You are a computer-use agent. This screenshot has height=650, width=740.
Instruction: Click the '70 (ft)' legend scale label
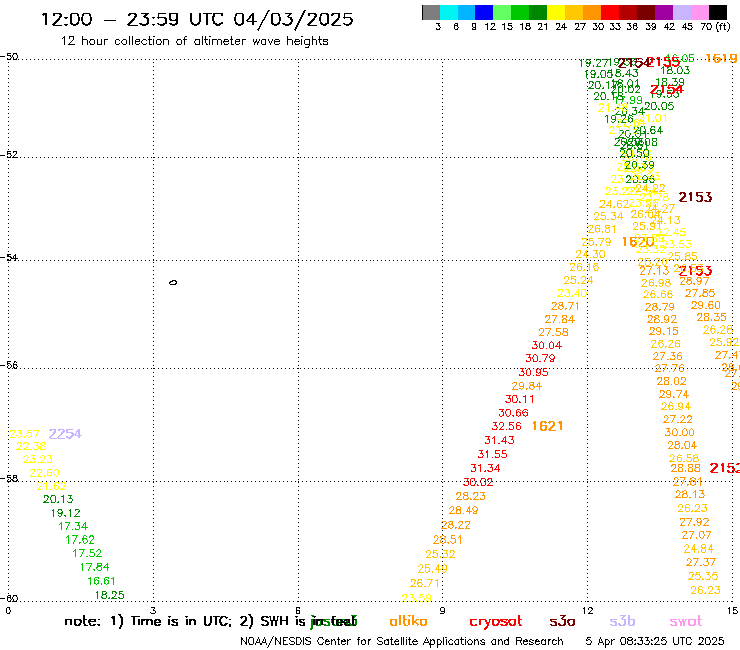pyautogui.click(x=715, y=26)
